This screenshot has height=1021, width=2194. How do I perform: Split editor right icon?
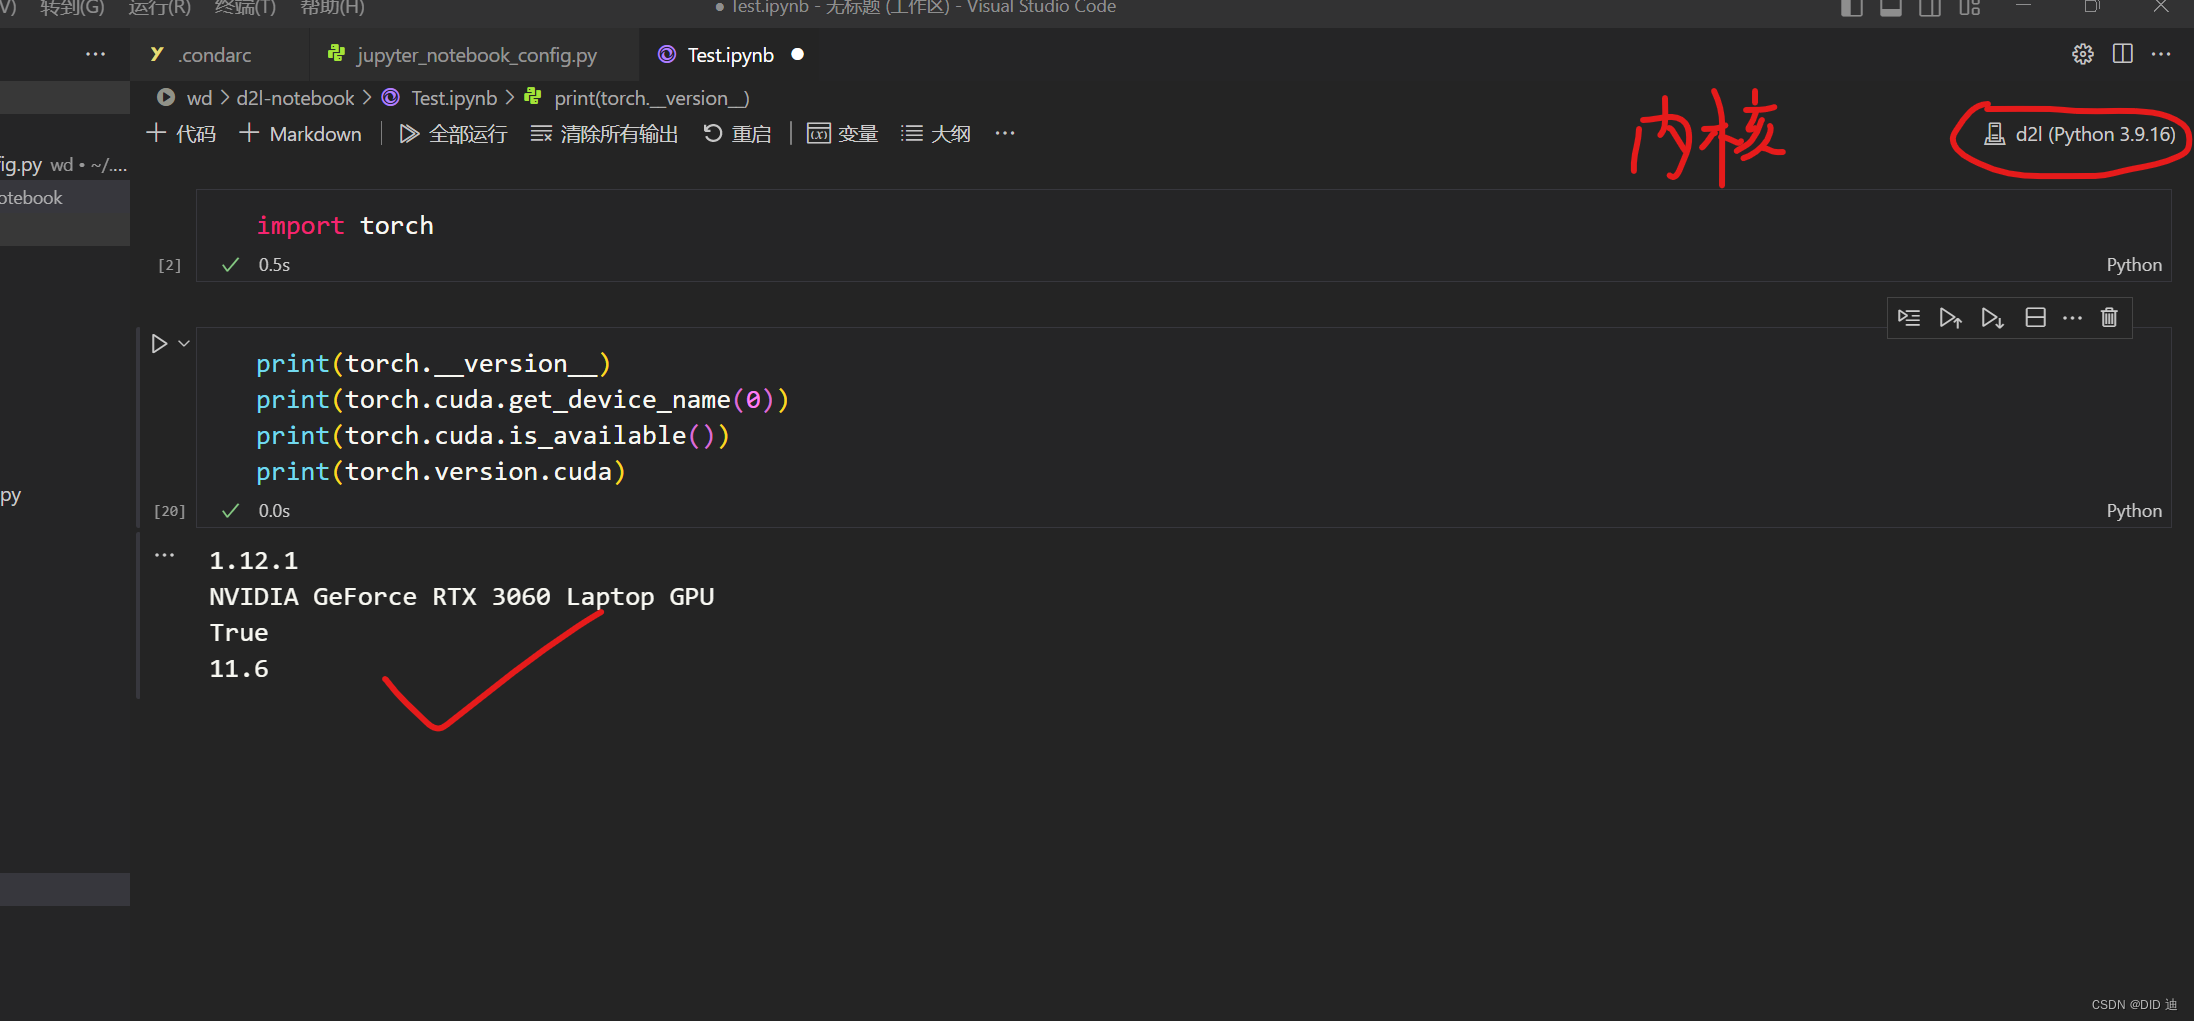pos(2123,54)
